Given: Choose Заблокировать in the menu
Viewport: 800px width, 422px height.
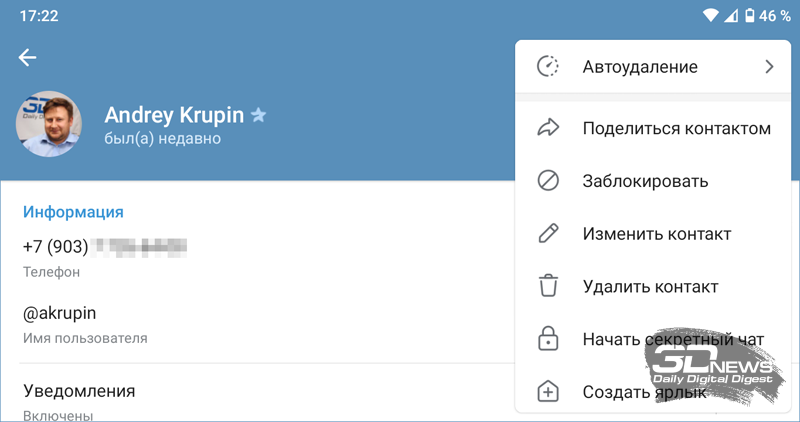Looking at the screenshot, I should click(x=645, y=181).
